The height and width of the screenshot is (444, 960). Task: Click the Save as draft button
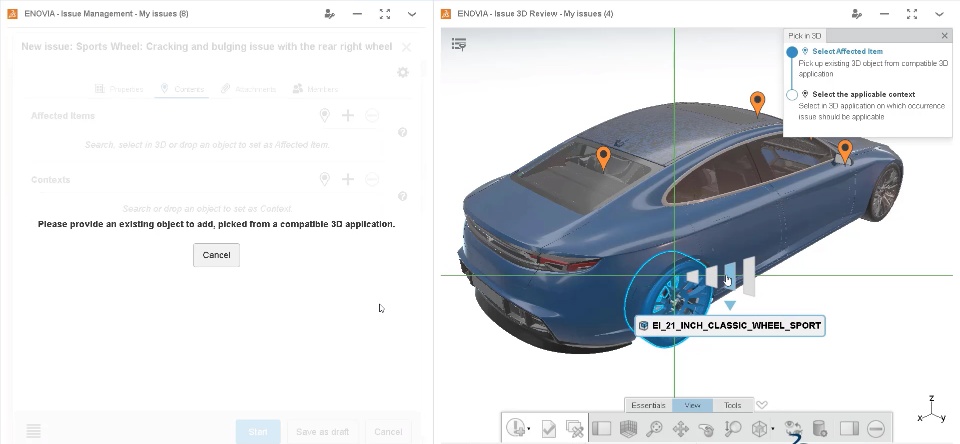[x=323, y=432]
